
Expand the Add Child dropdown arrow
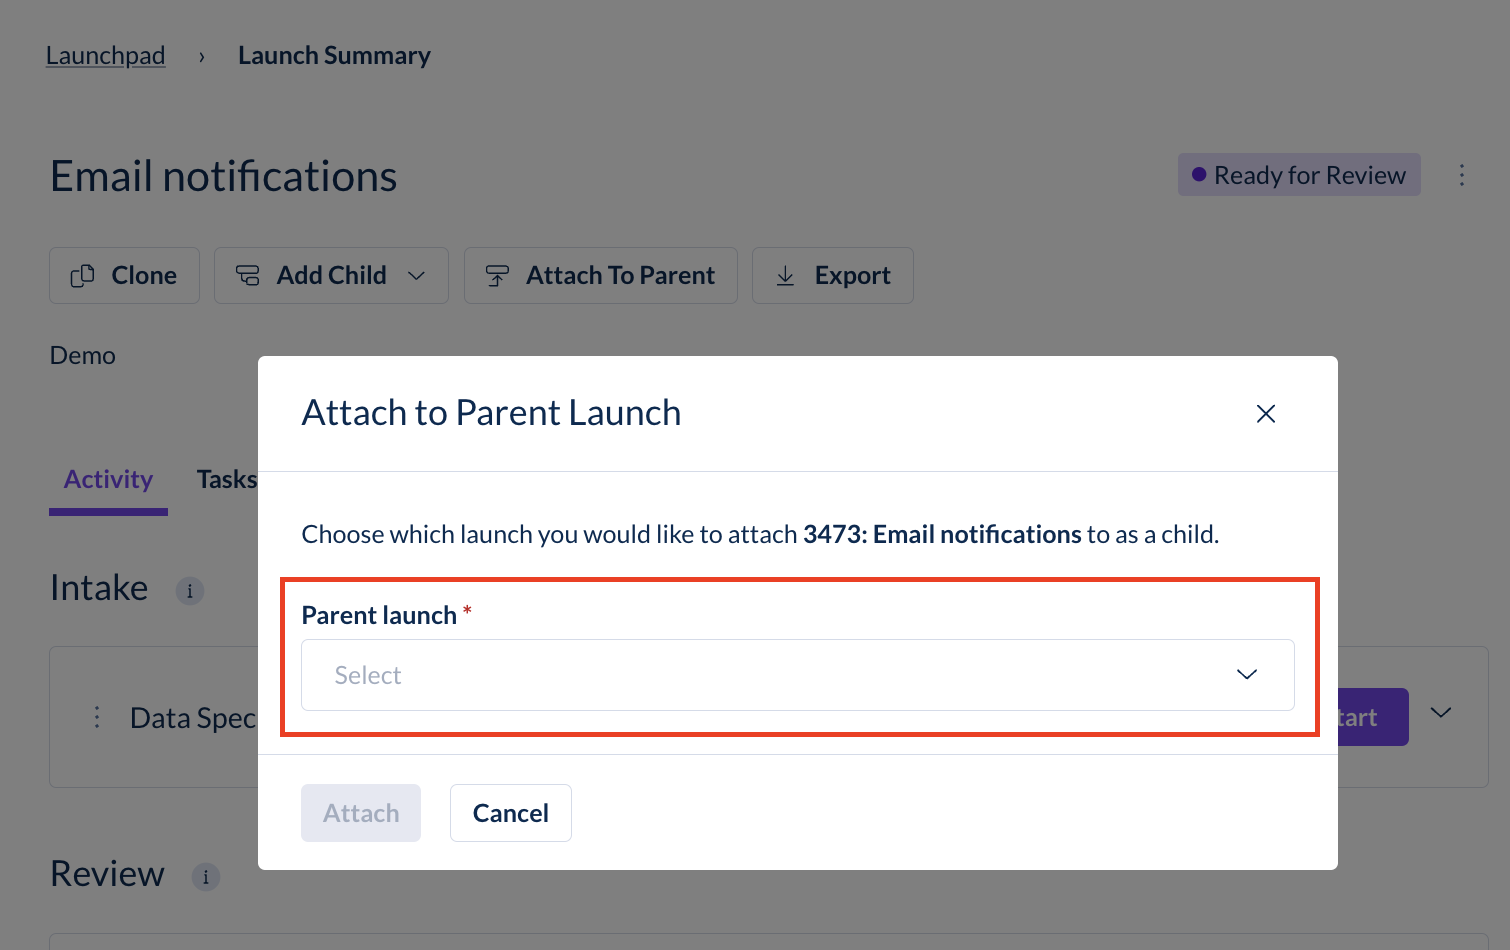pyautogui.click(x=417, y=276)
